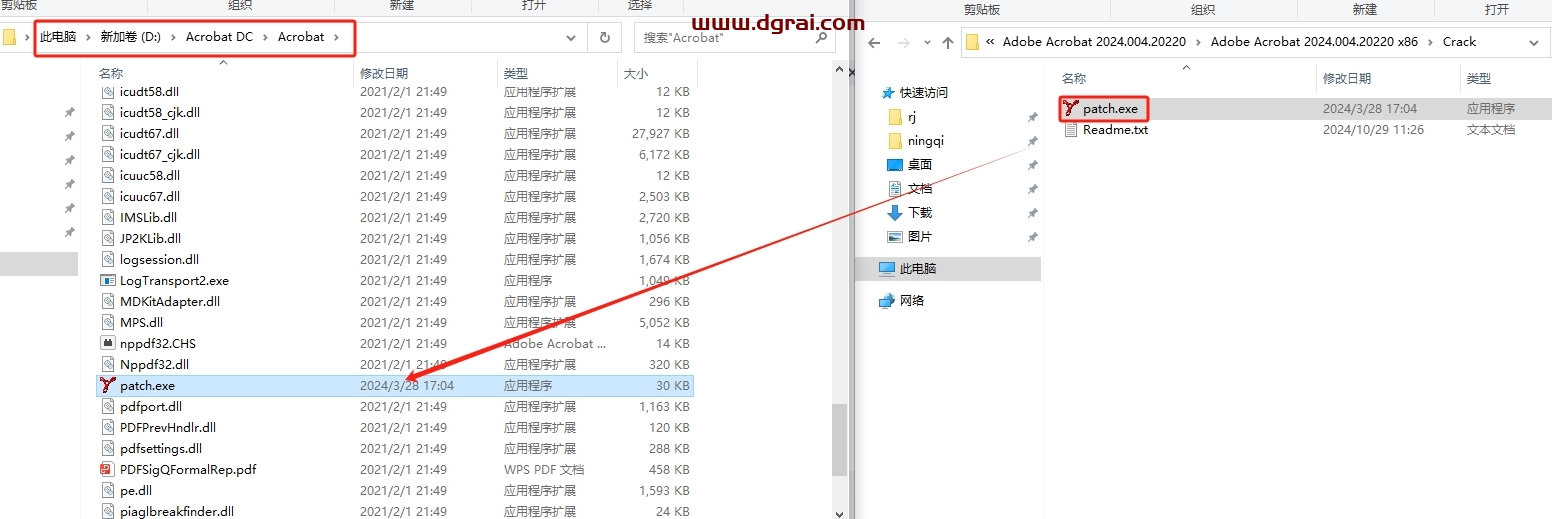
Task: Select logsession.dll row
Action: click(x=395, y=259)
